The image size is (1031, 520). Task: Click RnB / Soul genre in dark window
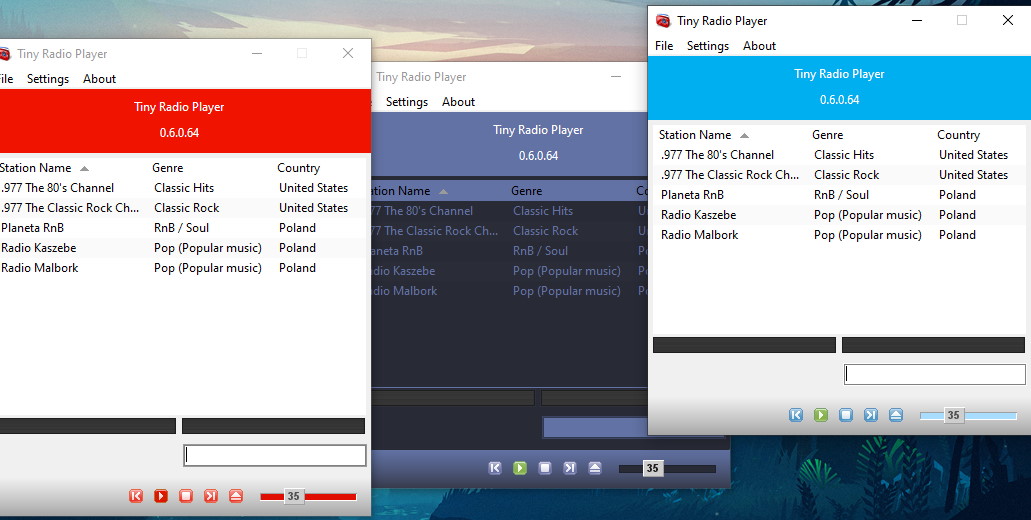point(540,250)
